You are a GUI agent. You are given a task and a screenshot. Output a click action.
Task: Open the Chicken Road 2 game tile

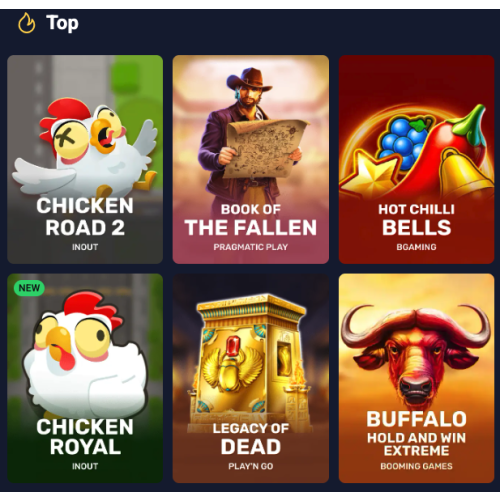point(85,159)
